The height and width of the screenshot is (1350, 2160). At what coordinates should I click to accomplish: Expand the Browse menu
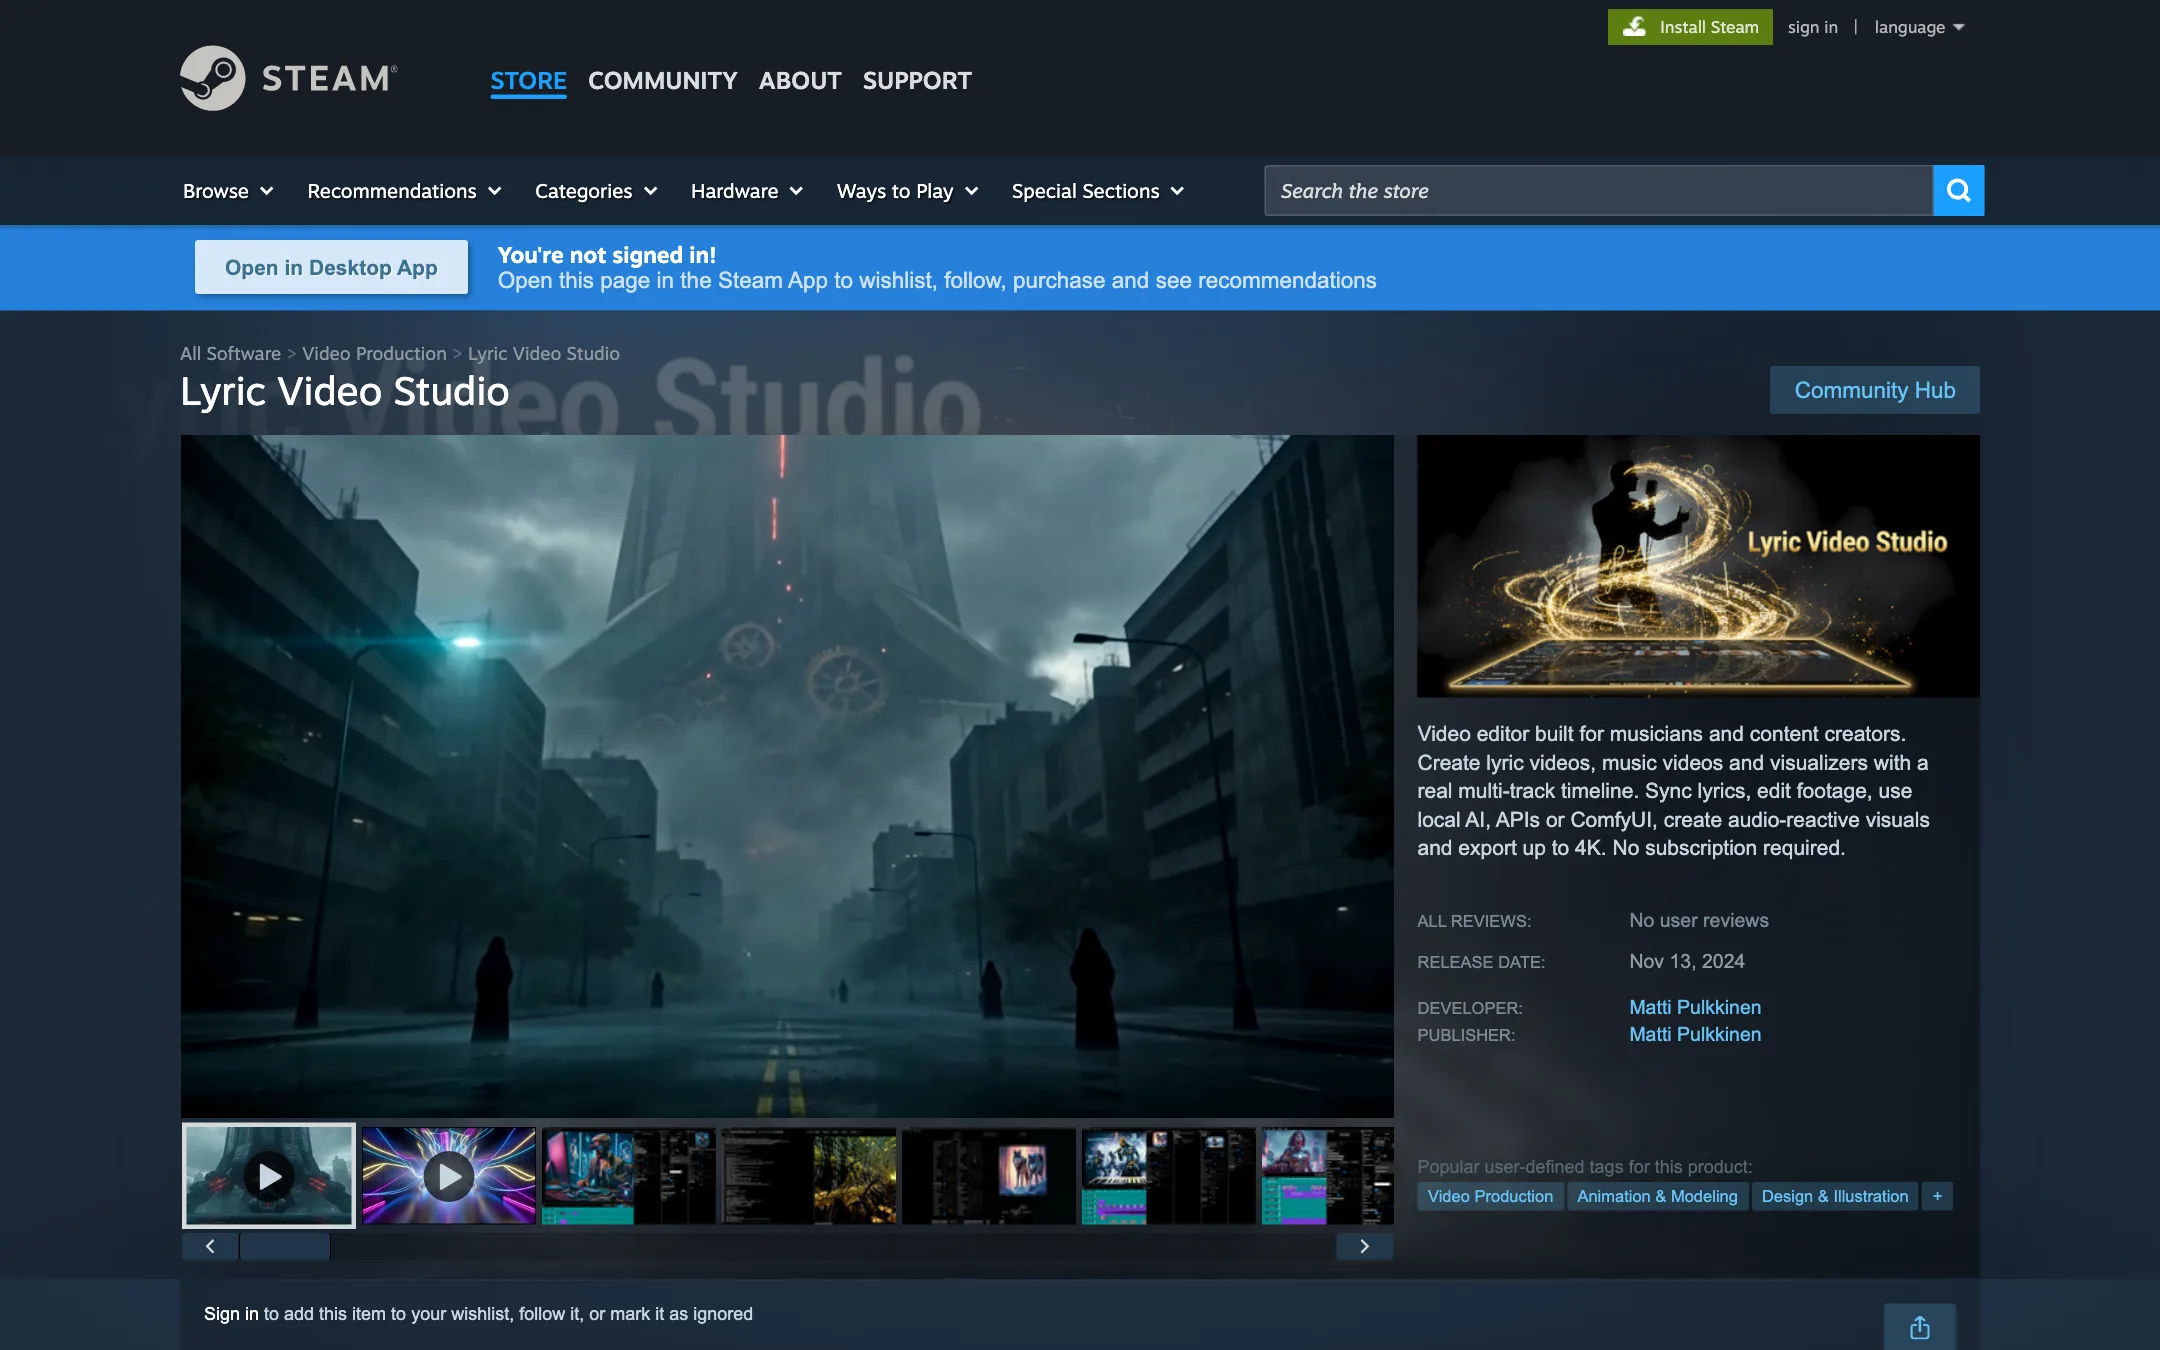coord(228,190)
